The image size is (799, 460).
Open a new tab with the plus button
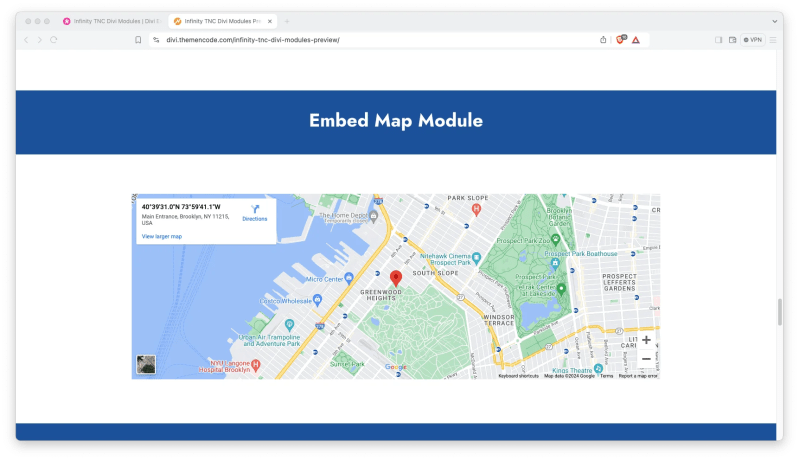tap(287, 21)
